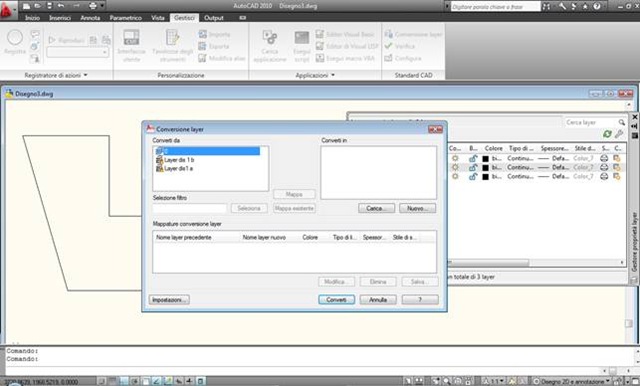The width and height of the screenshot is (640, 386).
Task: Select 'Layer da1 a' in Converti da list
Action: pos(174,168)
